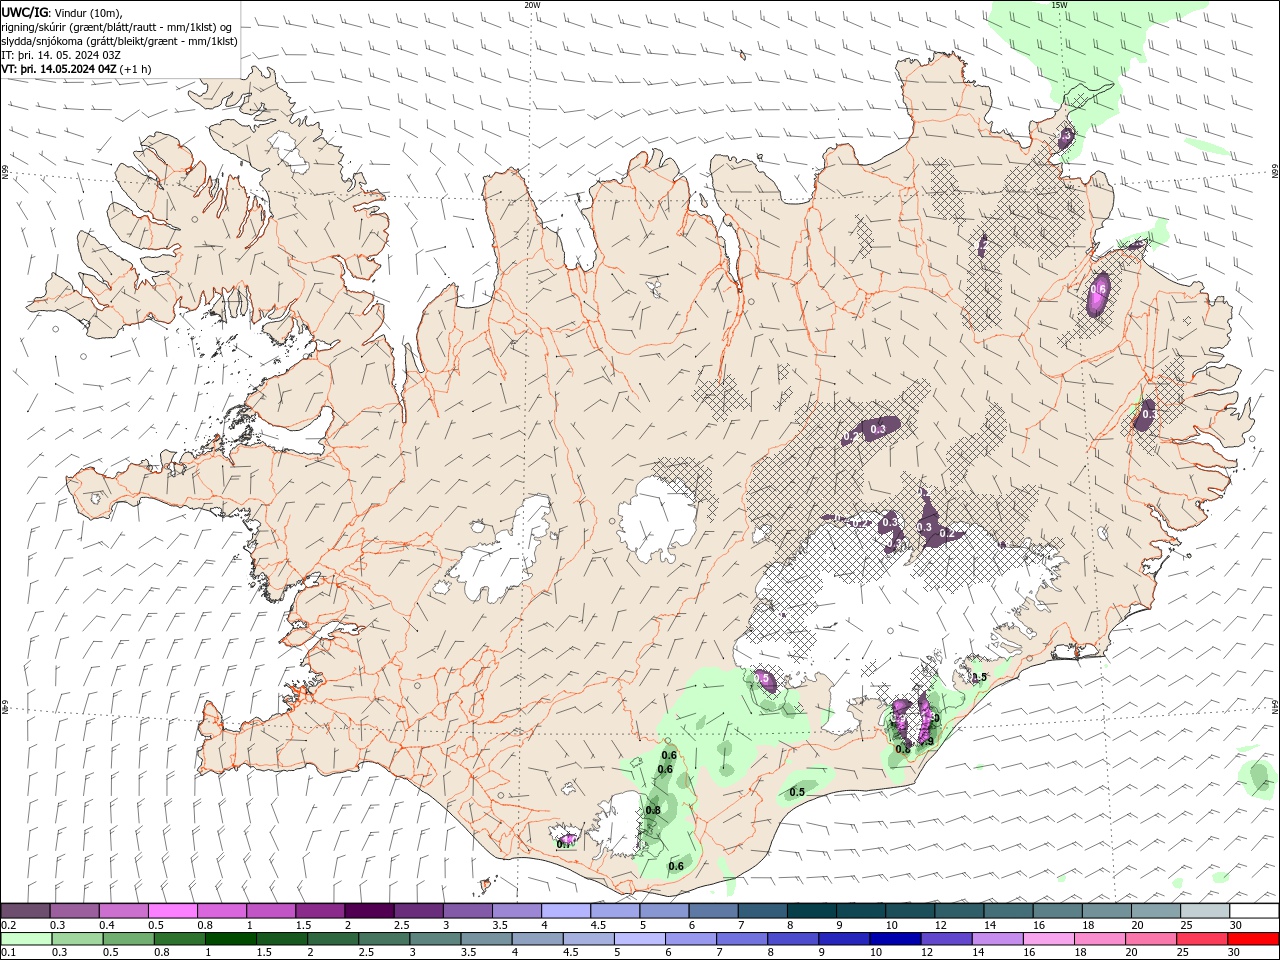Select the purple 1.5 swatch in the snow scale
1280x960 pixels.
coord(320,911)
